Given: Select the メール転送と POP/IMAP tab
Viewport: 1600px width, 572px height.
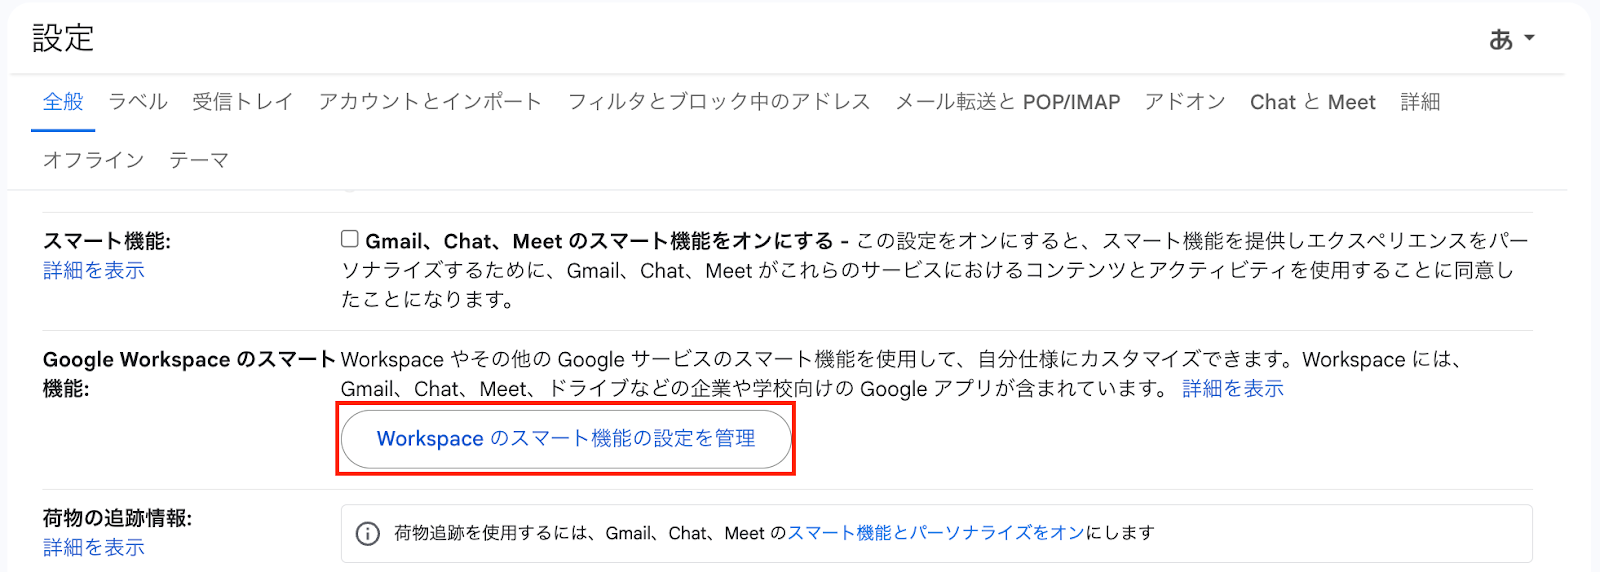Looking at the screenshot, I should [1008, 102].
